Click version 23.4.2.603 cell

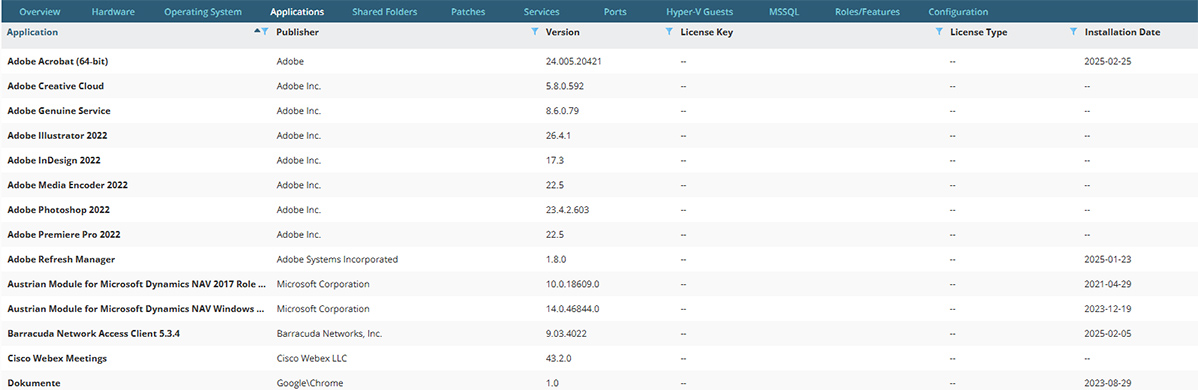click(568, 210)
